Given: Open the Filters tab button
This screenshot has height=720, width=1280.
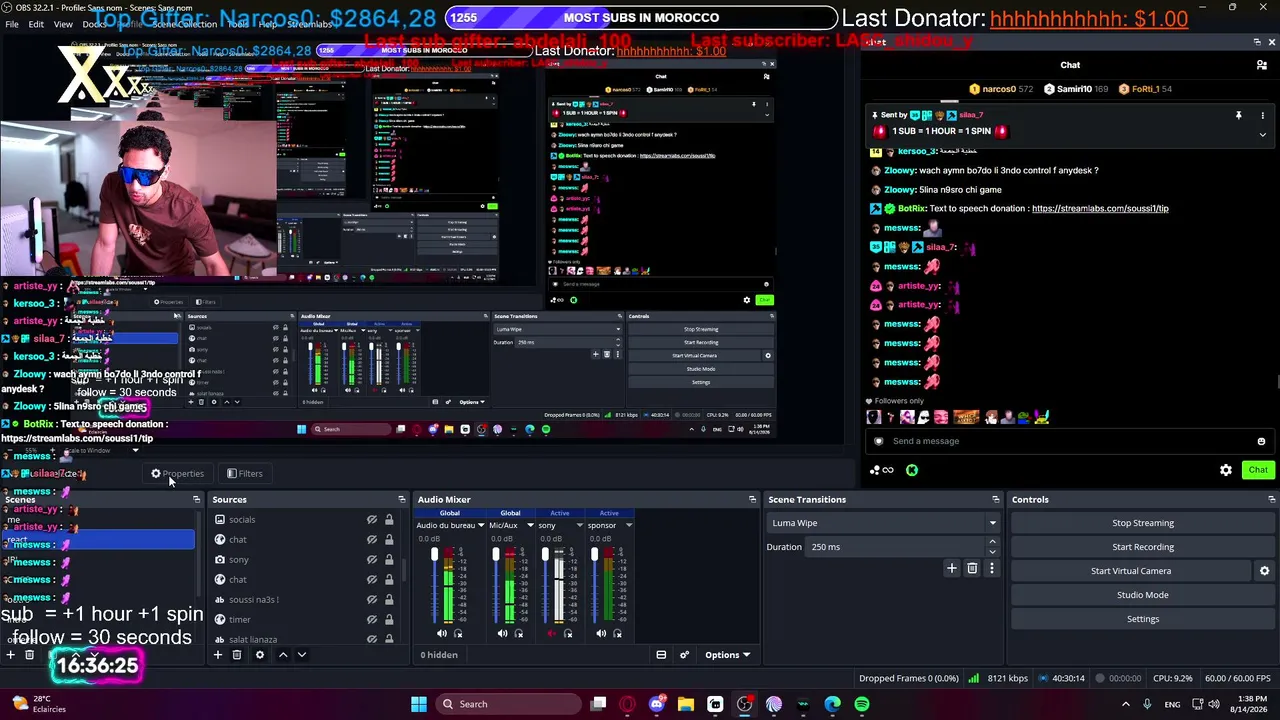Looking at the screenshot, I should (x=244, y=474).
